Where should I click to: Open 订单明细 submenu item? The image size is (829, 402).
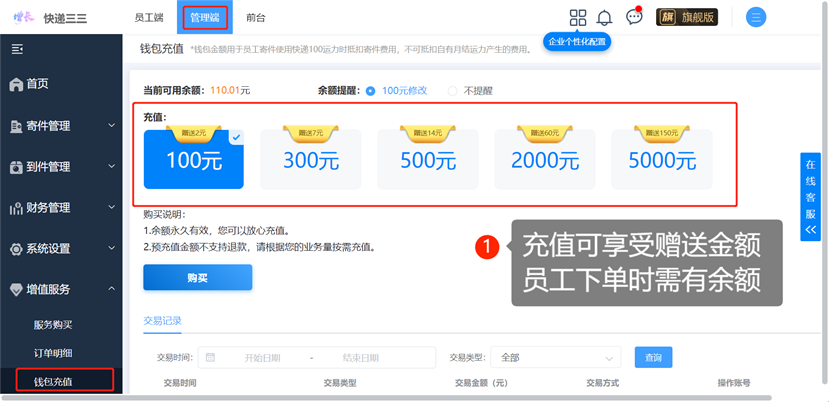(x=53, y=353)
